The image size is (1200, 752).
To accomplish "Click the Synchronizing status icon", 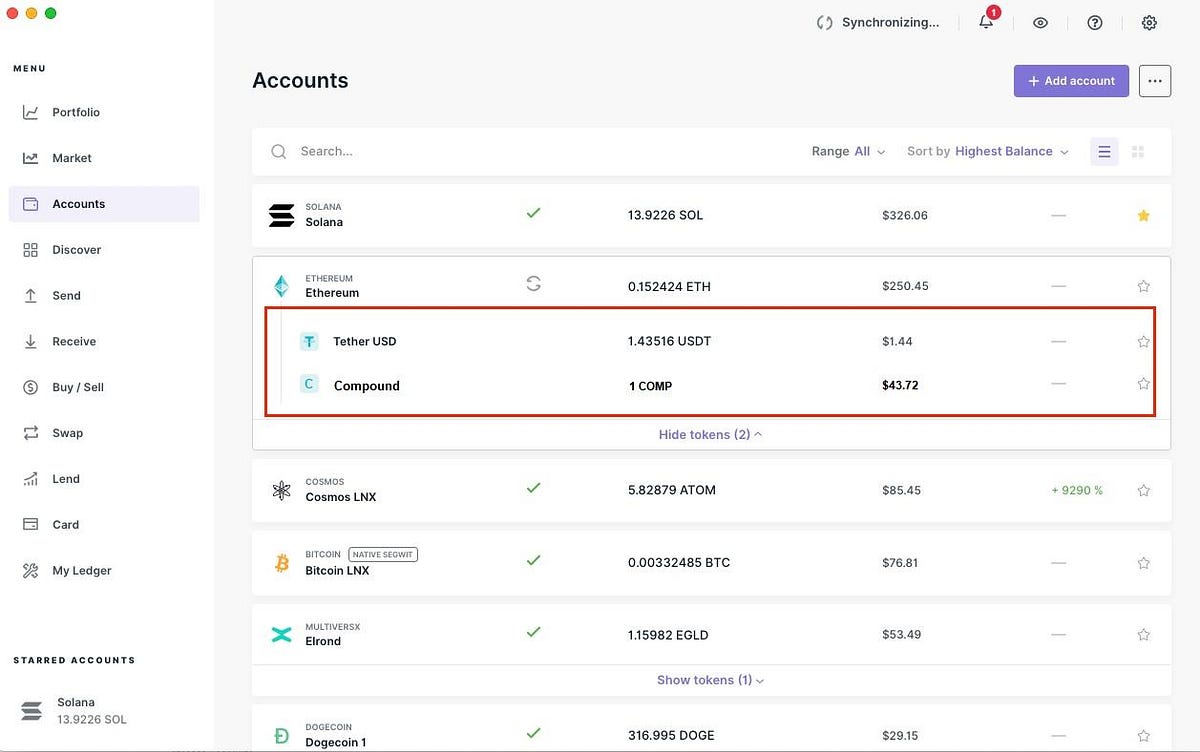I will [x=825, y=22].
